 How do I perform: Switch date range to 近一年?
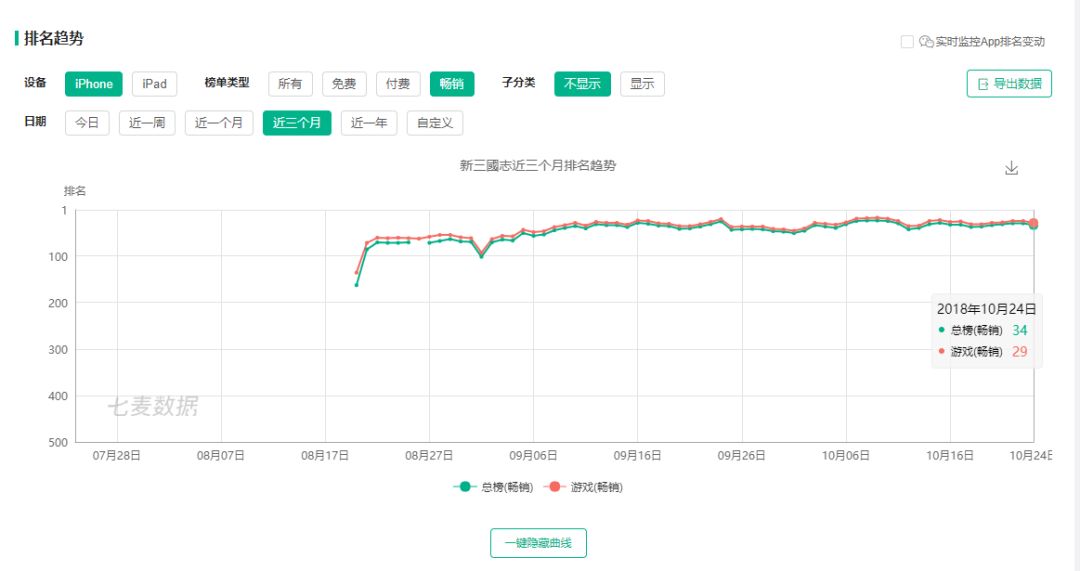369,123
